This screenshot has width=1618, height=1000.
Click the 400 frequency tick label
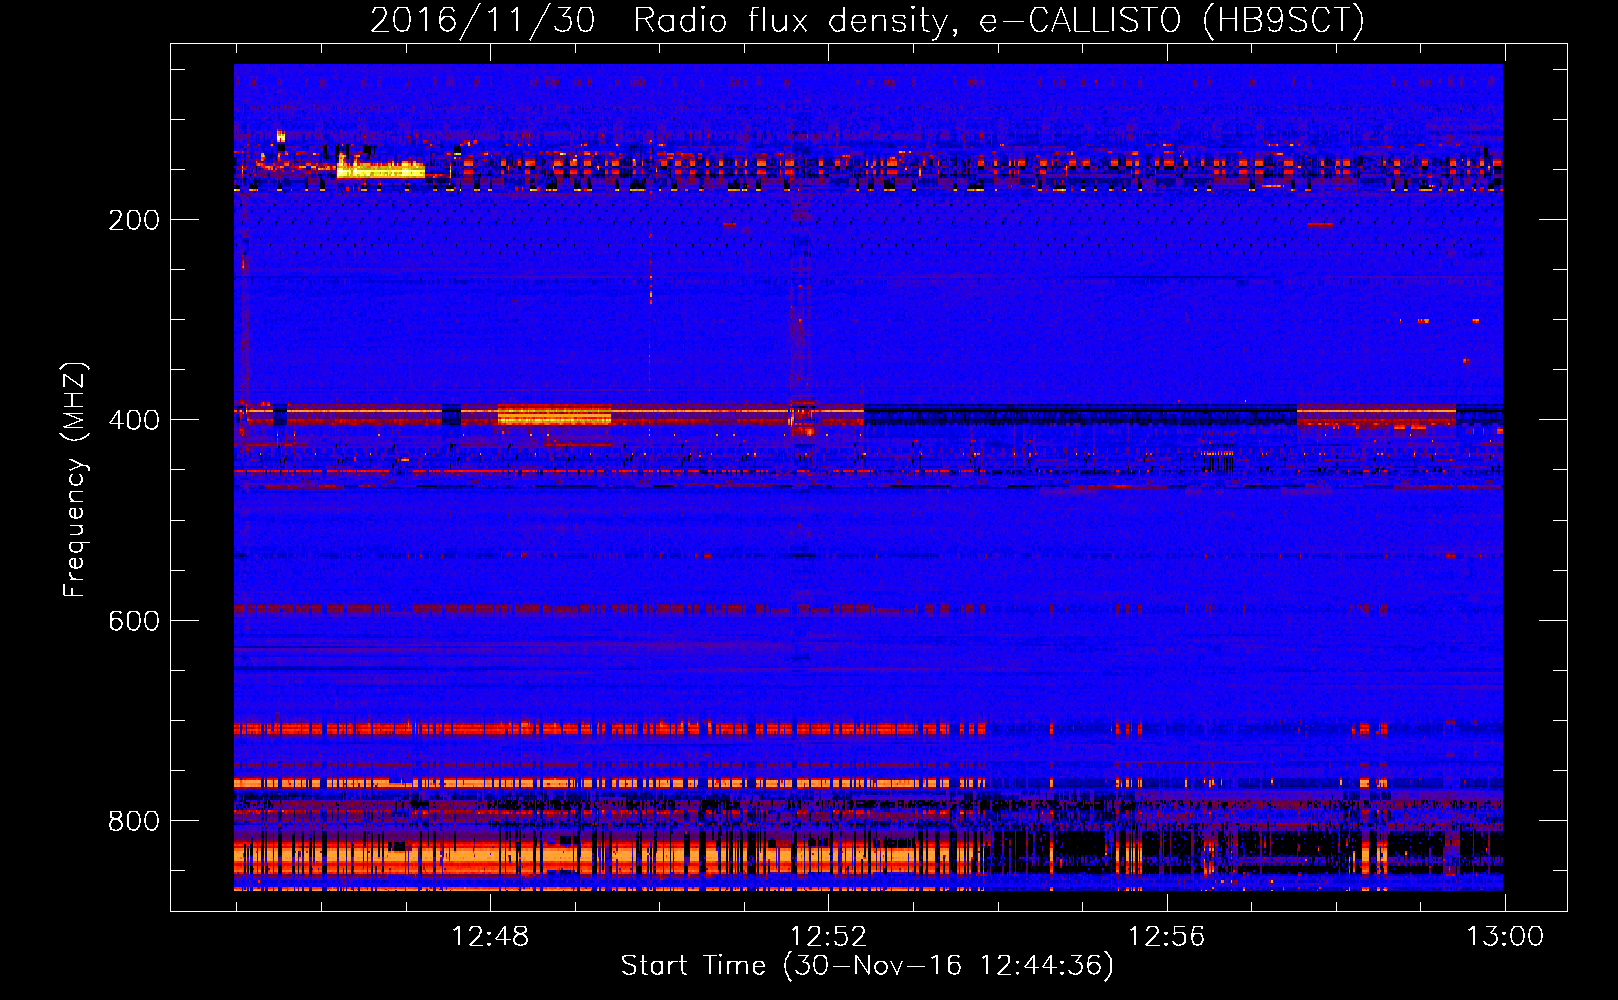point(134,420)
